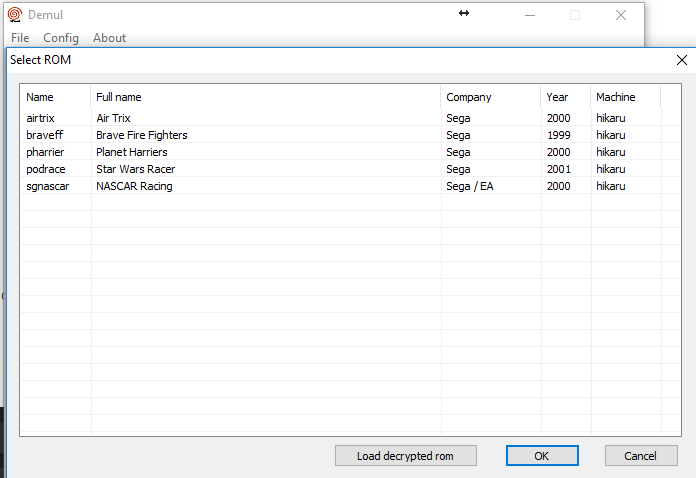696x478 pixels.
Task: Close the Select ROM dialog
Action: point(682,60)
